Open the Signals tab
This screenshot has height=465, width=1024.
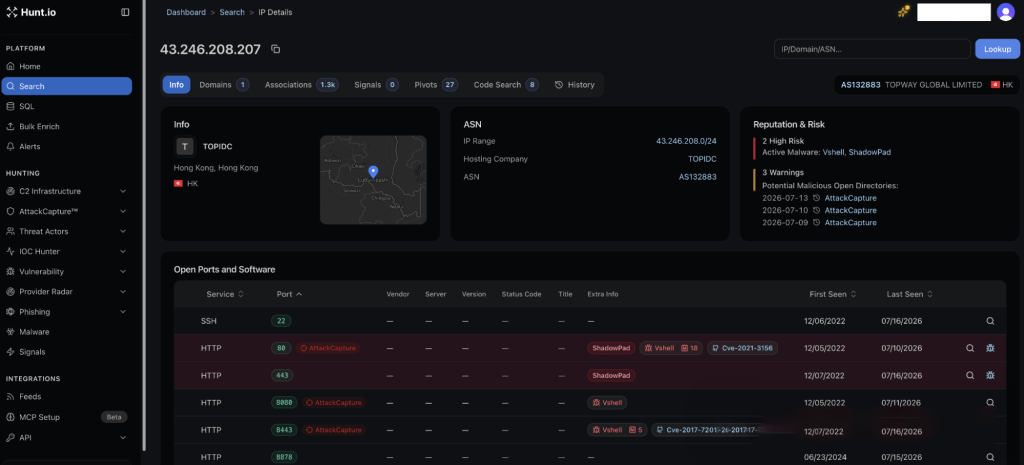pos(376,85)
